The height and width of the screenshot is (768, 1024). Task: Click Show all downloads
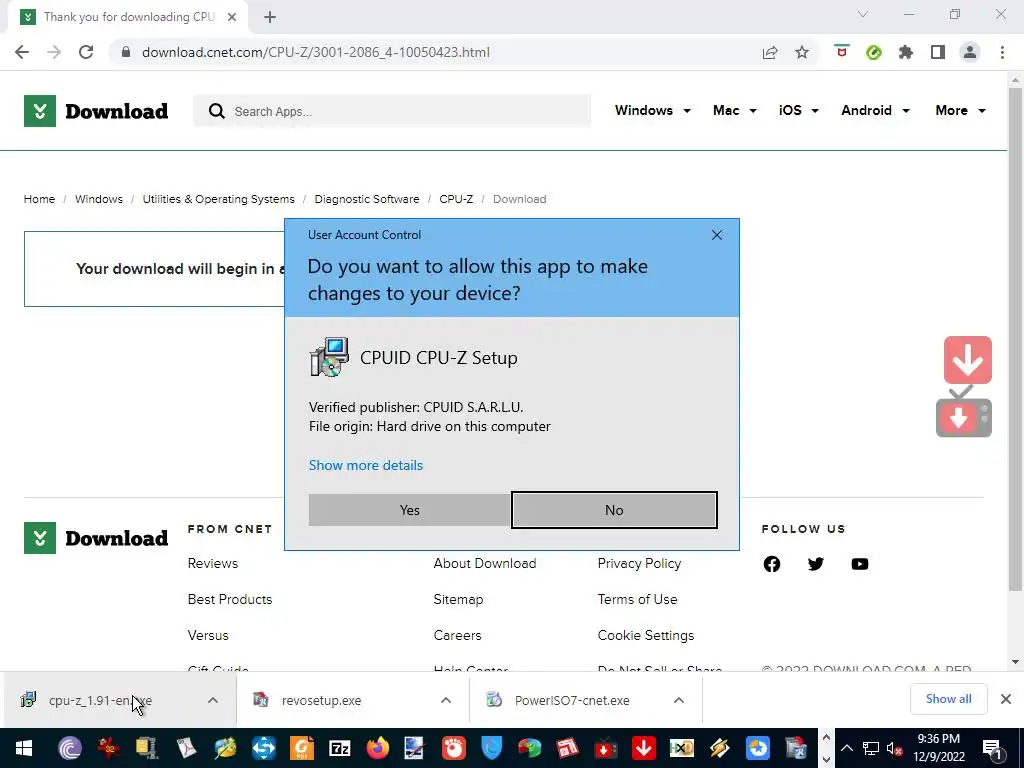[x=948, y=699]
